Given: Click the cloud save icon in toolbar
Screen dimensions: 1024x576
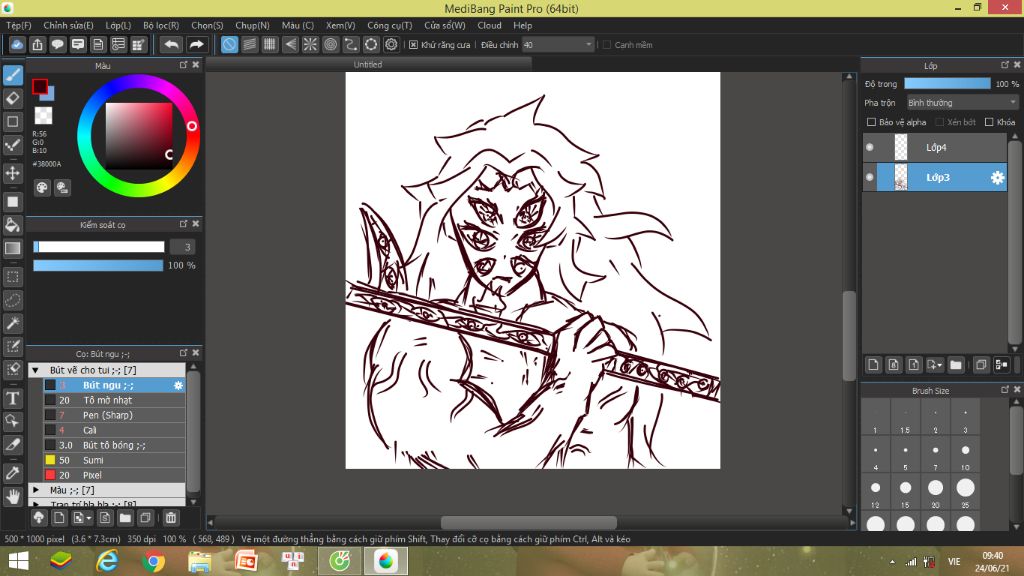Looking at the screenshot, I should pyautogui.click(x=17, y=44).
